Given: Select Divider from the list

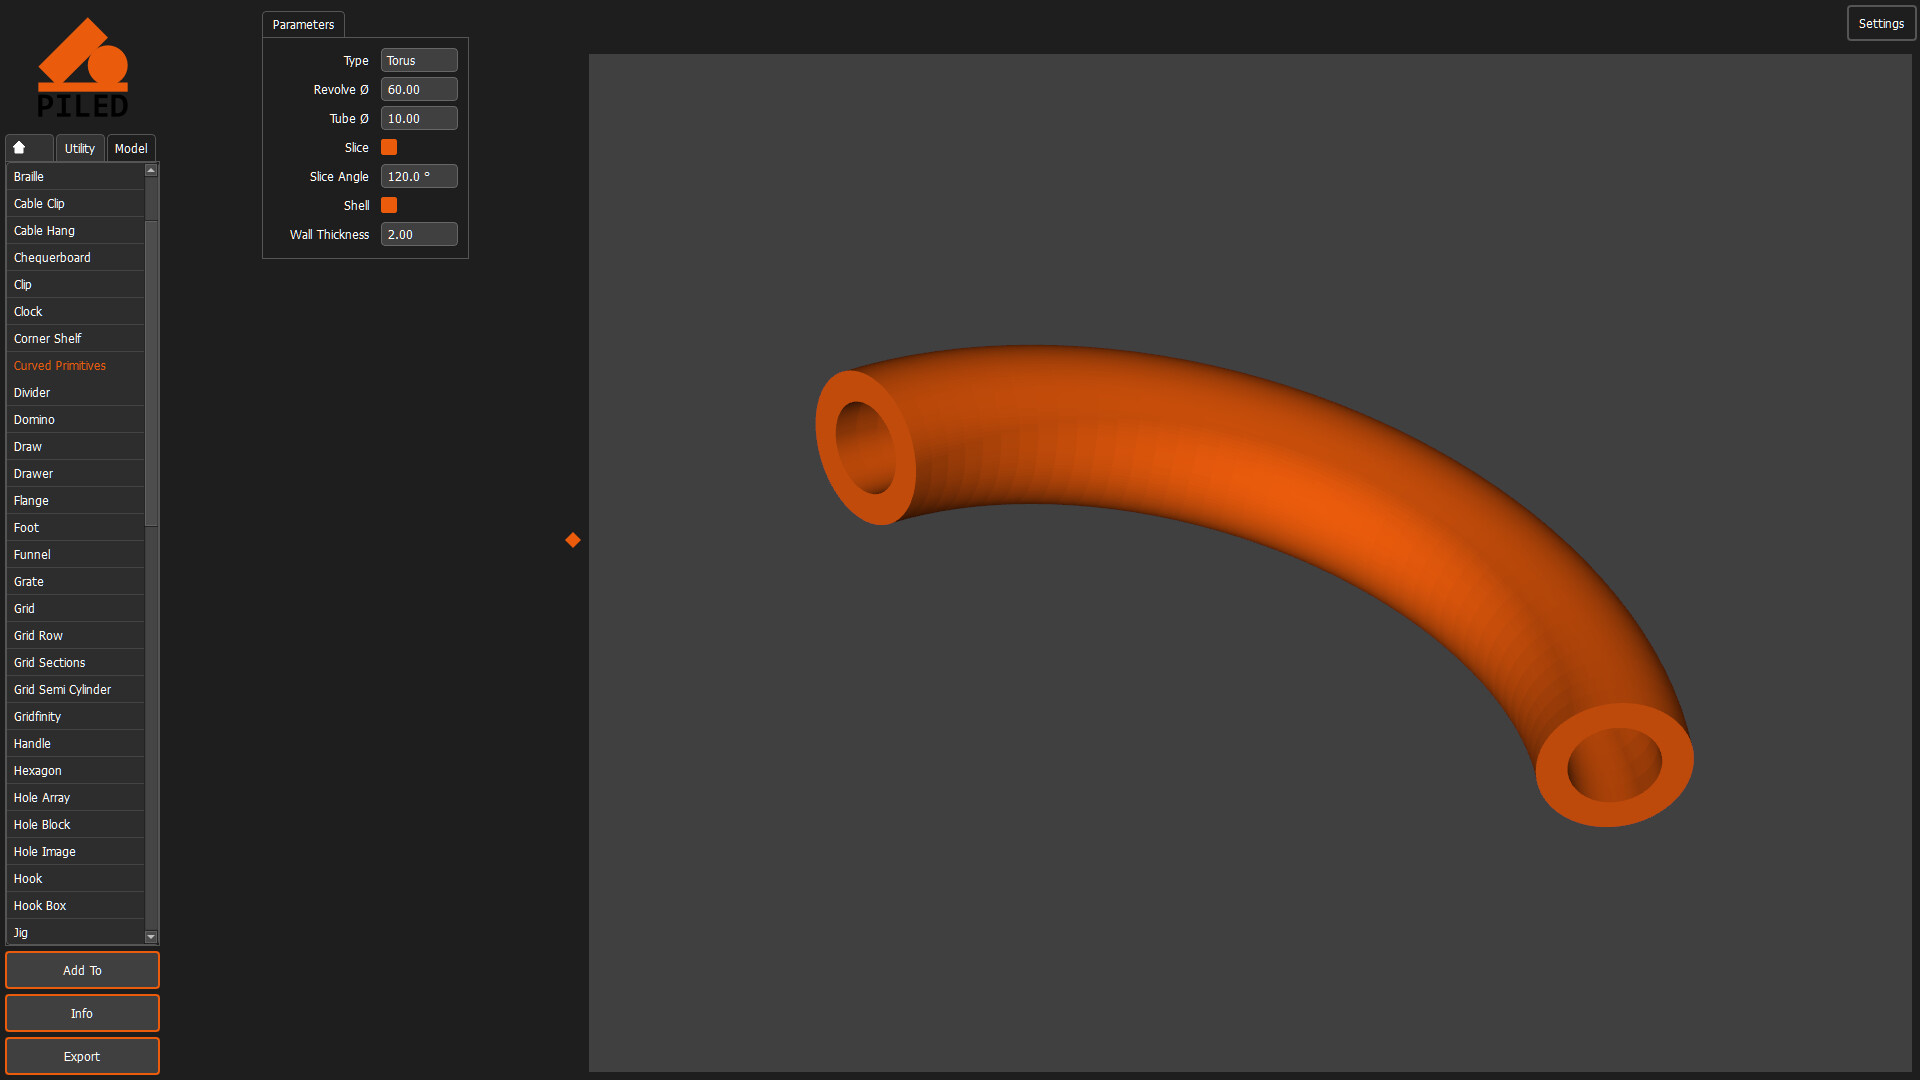Looking at the screenshot, I should click(75, 393).
